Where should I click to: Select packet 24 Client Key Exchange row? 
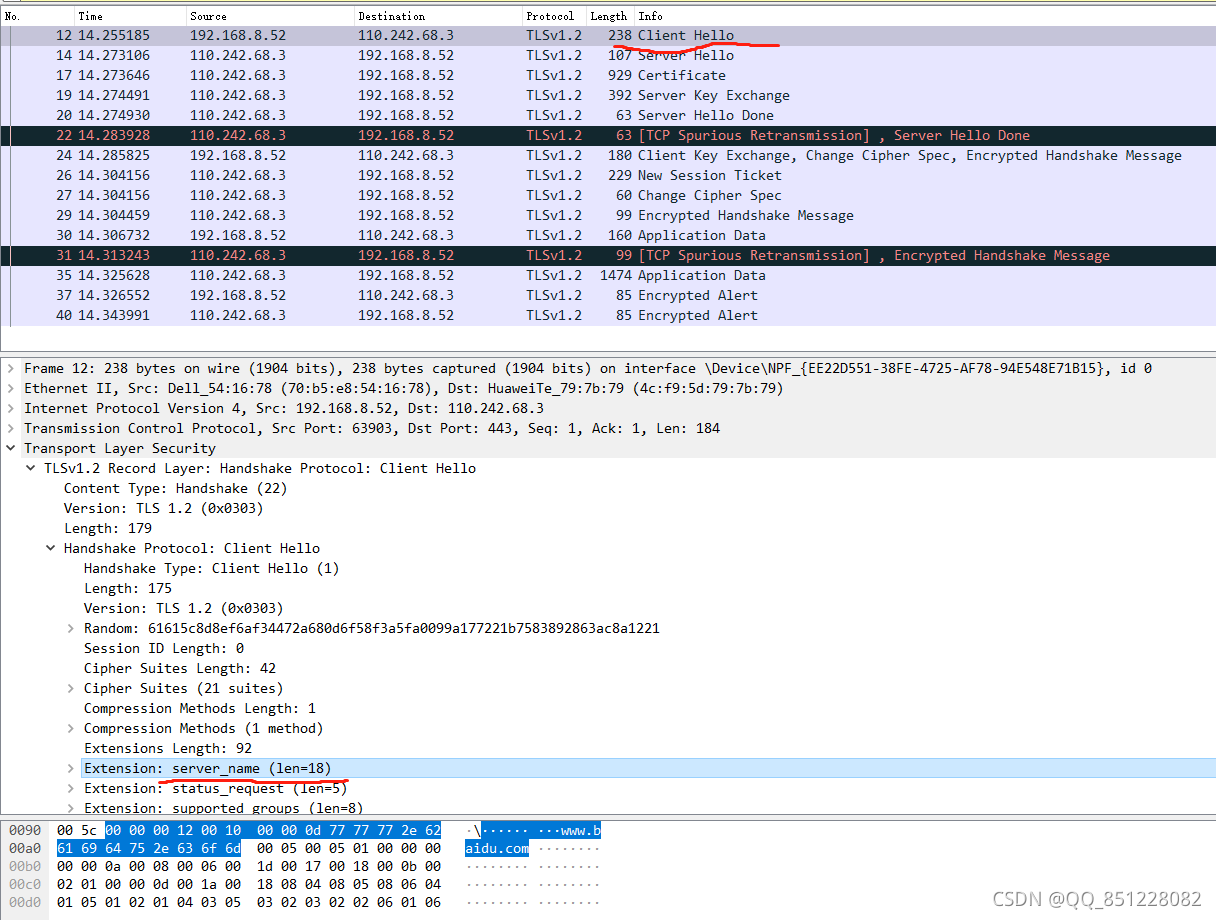608,155
